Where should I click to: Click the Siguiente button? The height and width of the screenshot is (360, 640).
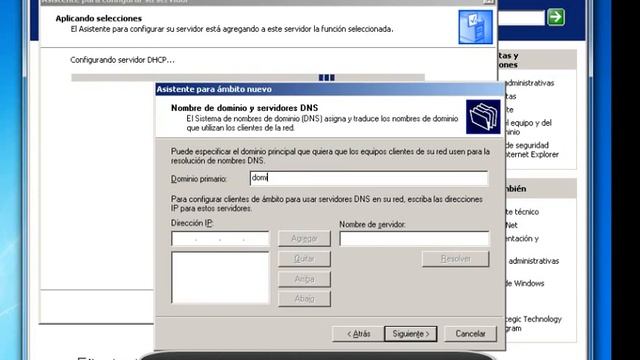(x=411, y=334)
